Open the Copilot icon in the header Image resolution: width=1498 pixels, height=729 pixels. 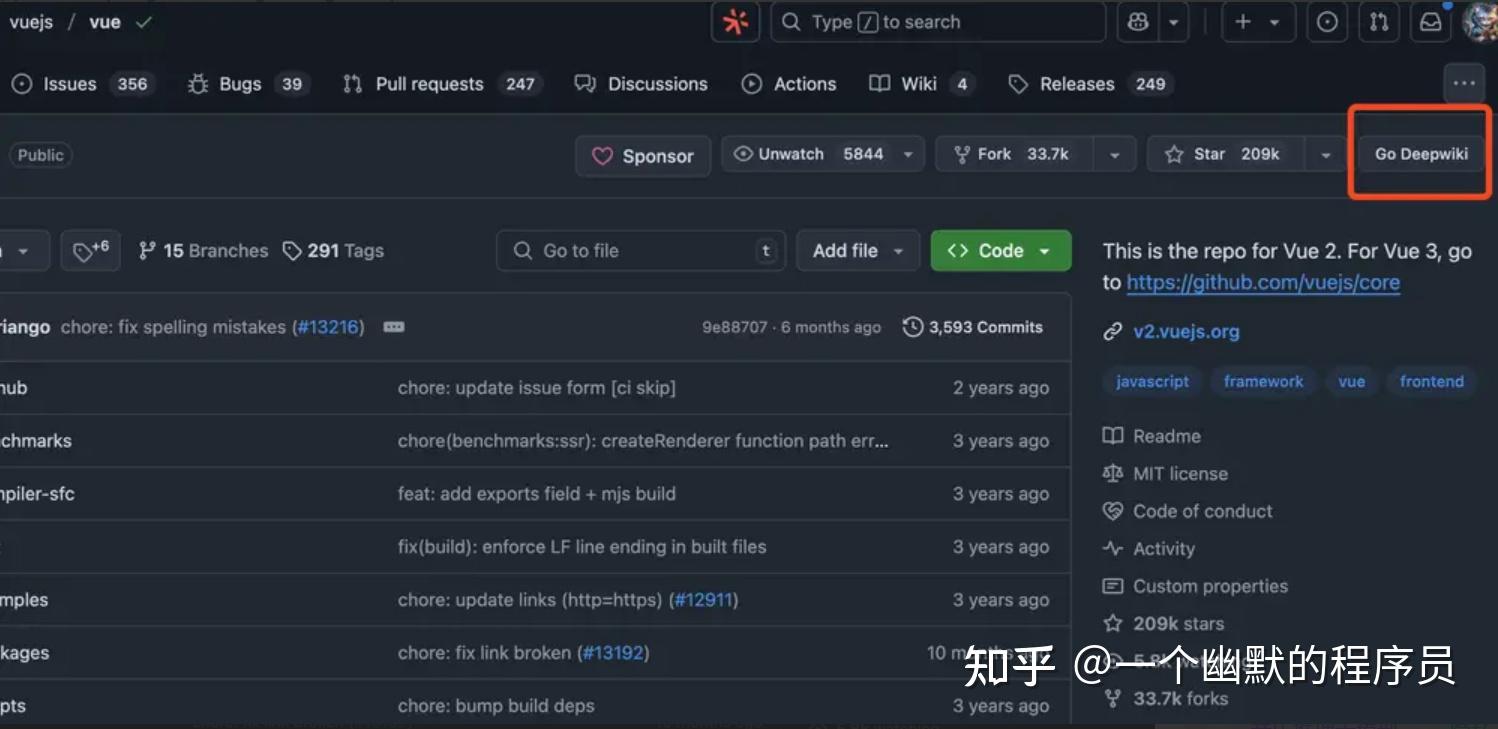click(x=1138, y=21)
